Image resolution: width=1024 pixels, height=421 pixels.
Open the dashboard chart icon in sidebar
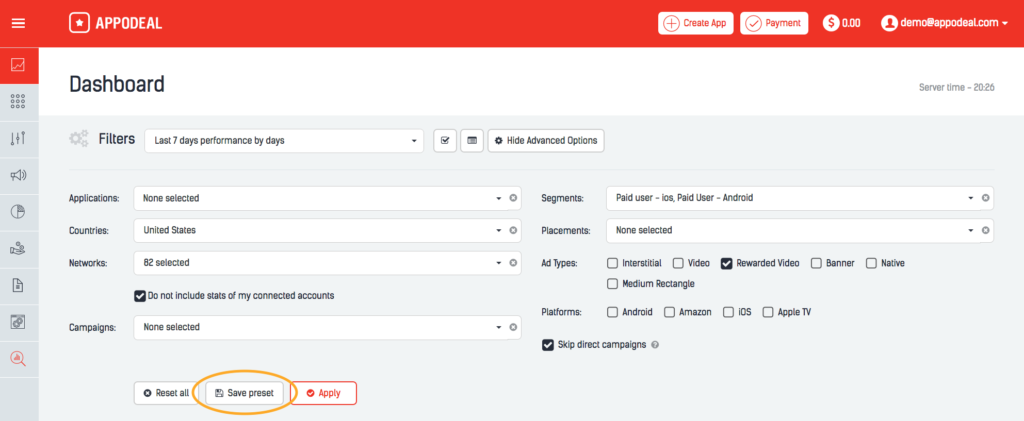18,65
